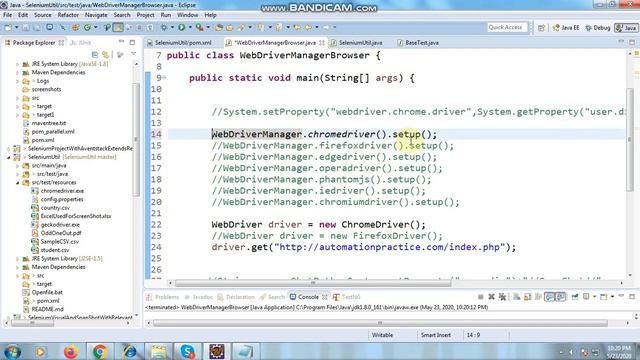Run the program with green Run icon
Viewport: 640px width, 360px height.
tap(181, 27)
